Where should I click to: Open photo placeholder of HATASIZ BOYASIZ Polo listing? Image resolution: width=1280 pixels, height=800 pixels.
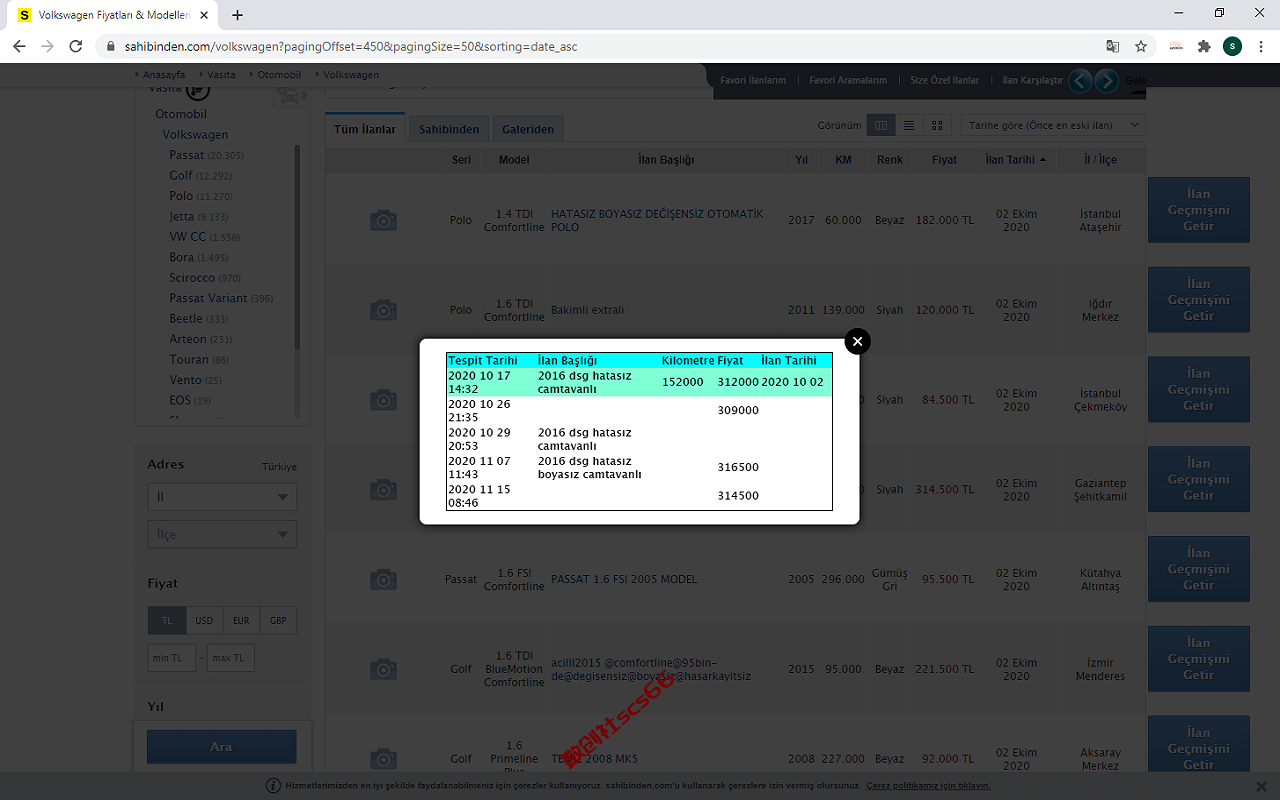pos(383,220)
